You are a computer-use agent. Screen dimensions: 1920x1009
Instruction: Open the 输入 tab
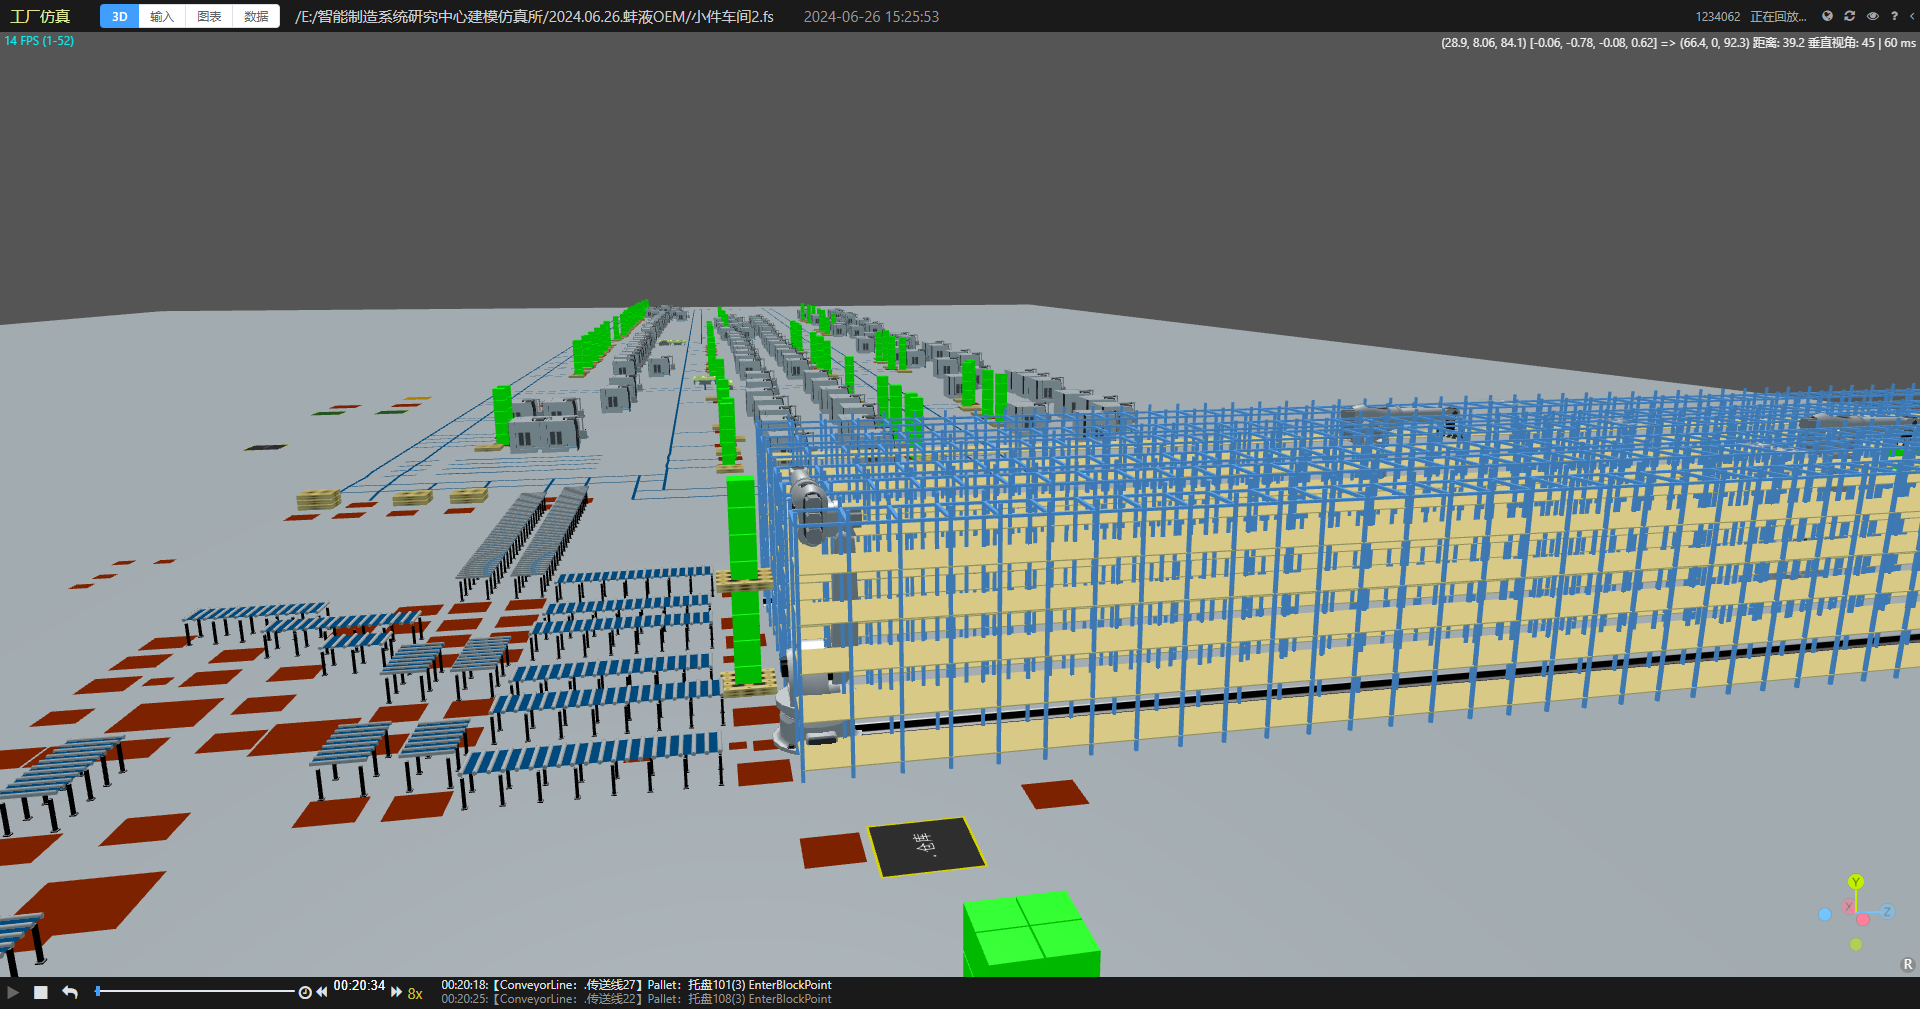[x=162, y=17]
